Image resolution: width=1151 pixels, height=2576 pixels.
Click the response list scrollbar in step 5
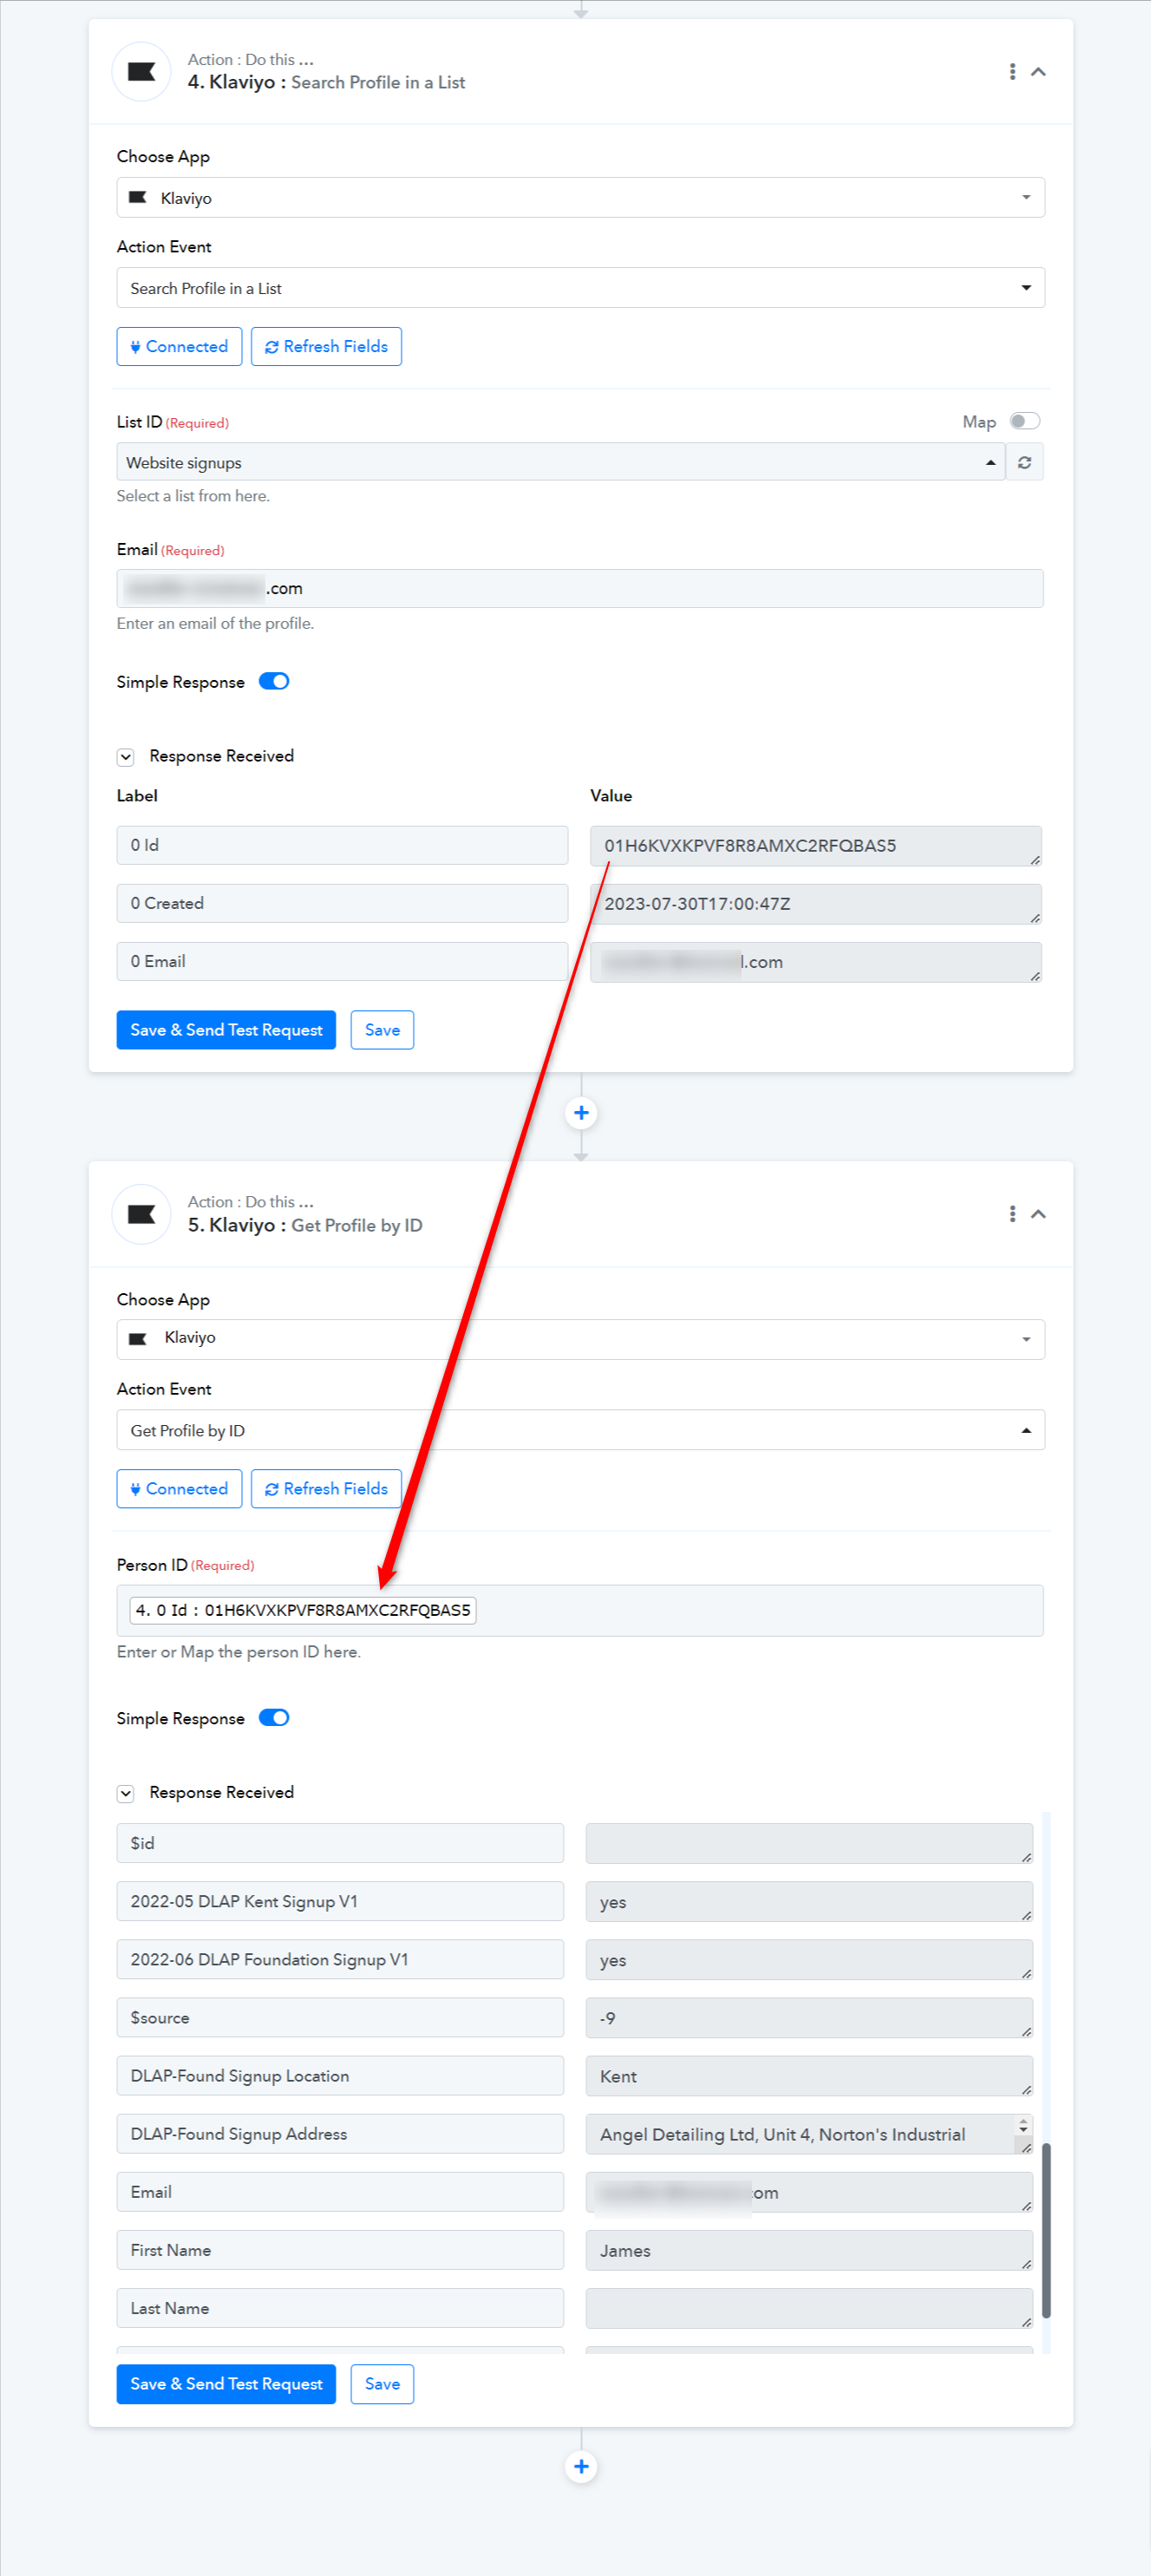click(1046, 2229)
